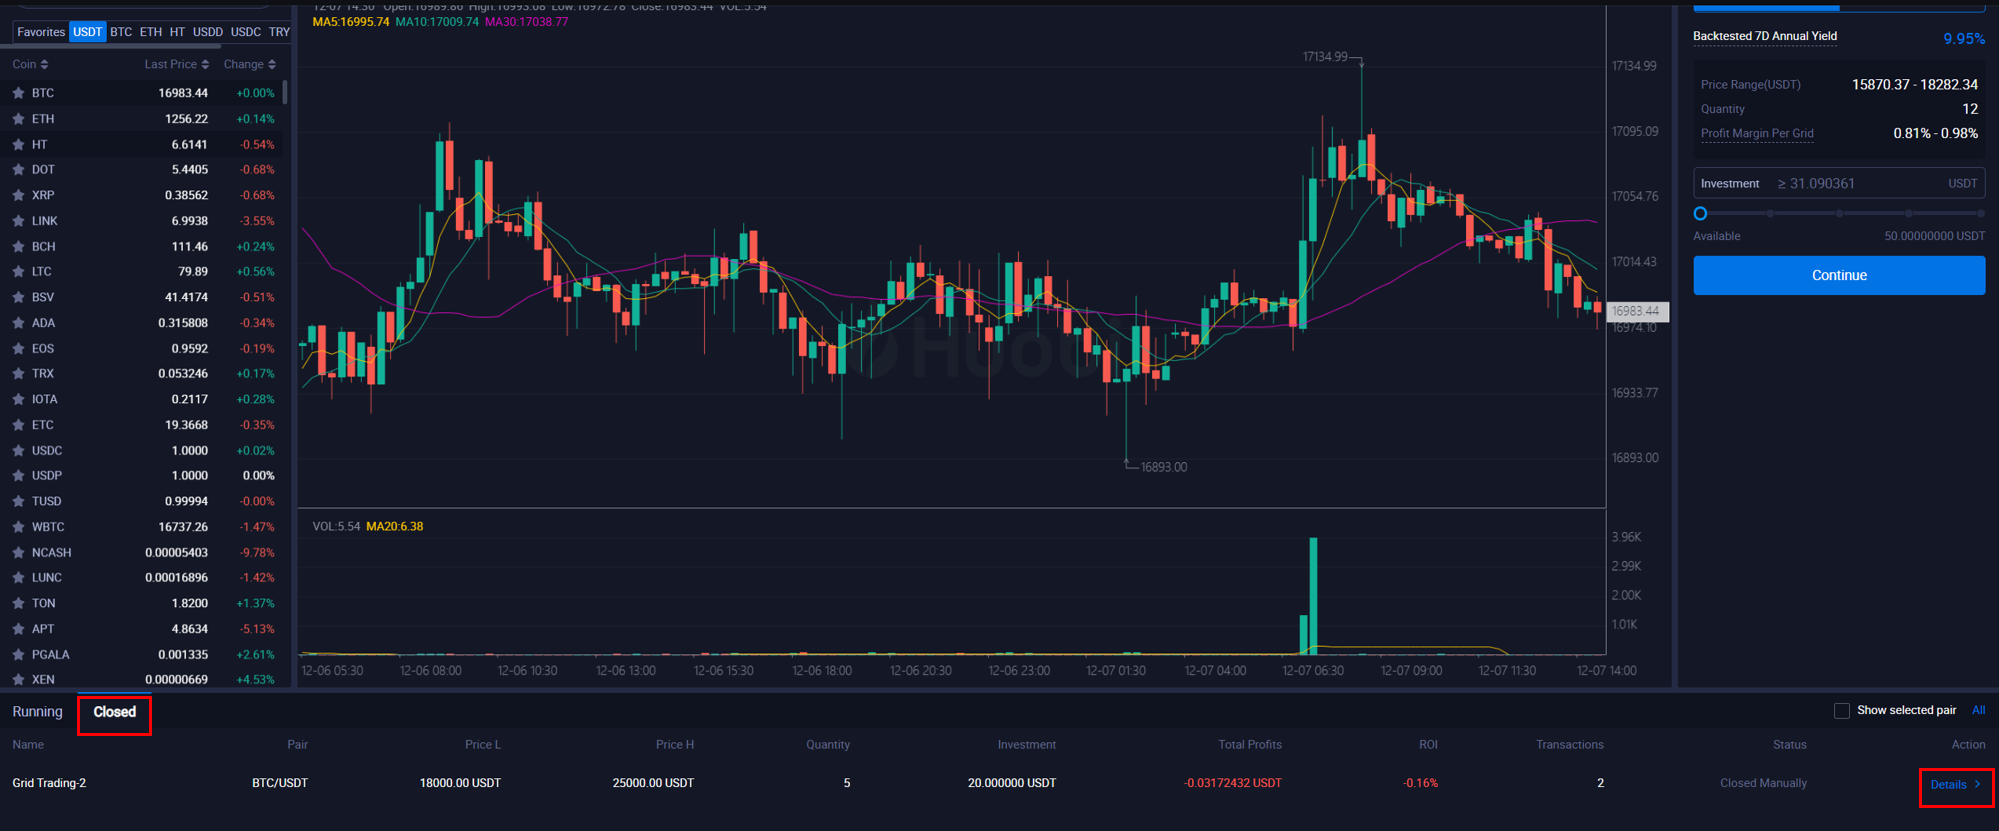This screenshot has width=1999, height=831.
Task: Click the star icon beside ADA
Action: (18, 323)
